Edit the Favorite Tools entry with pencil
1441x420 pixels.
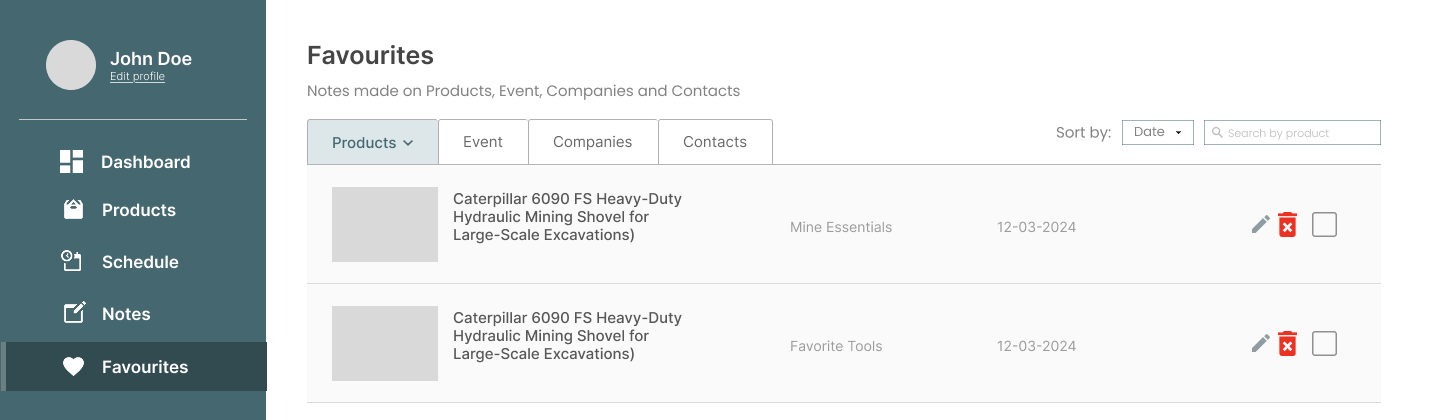coord(1260,344)
